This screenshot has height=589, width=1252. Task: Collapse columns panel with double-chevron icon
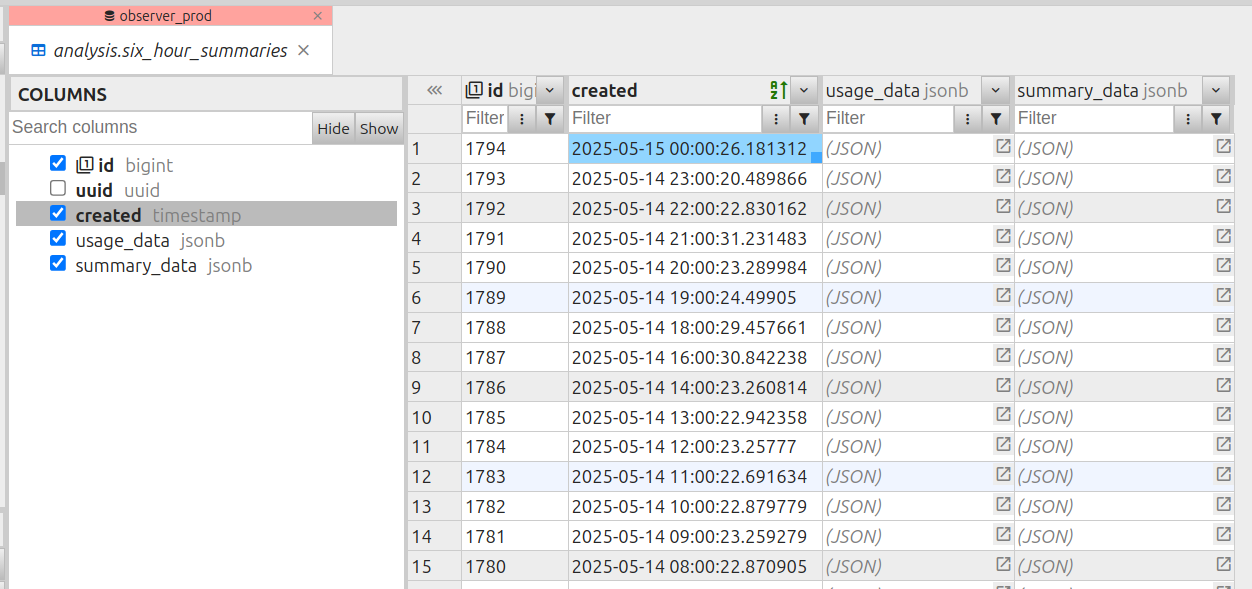point(434,90)
